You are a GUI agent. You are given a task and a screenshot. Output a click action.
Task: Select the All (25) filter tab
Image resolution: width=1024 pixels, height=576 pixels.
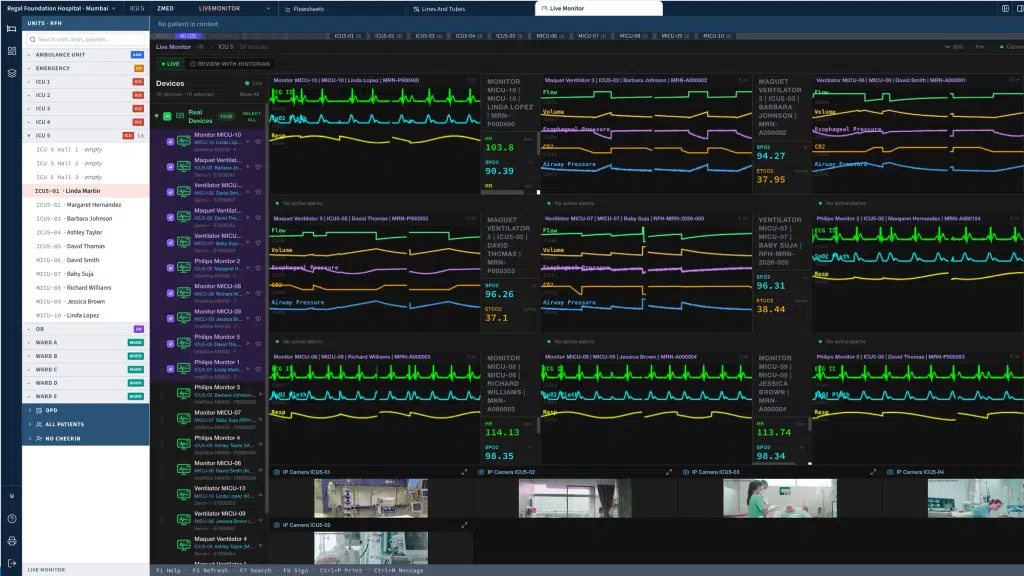coord(188,36)
